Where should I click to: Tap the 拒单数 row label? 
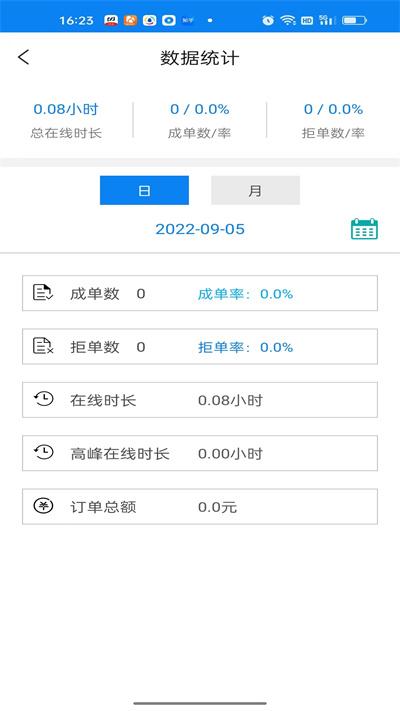[x=95, y=347]
